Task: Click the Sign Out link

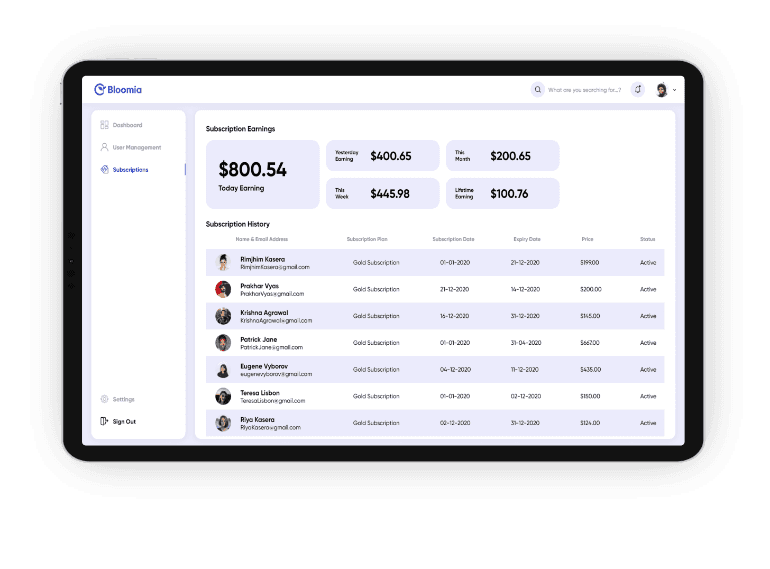Action: [x=124, y=422]
